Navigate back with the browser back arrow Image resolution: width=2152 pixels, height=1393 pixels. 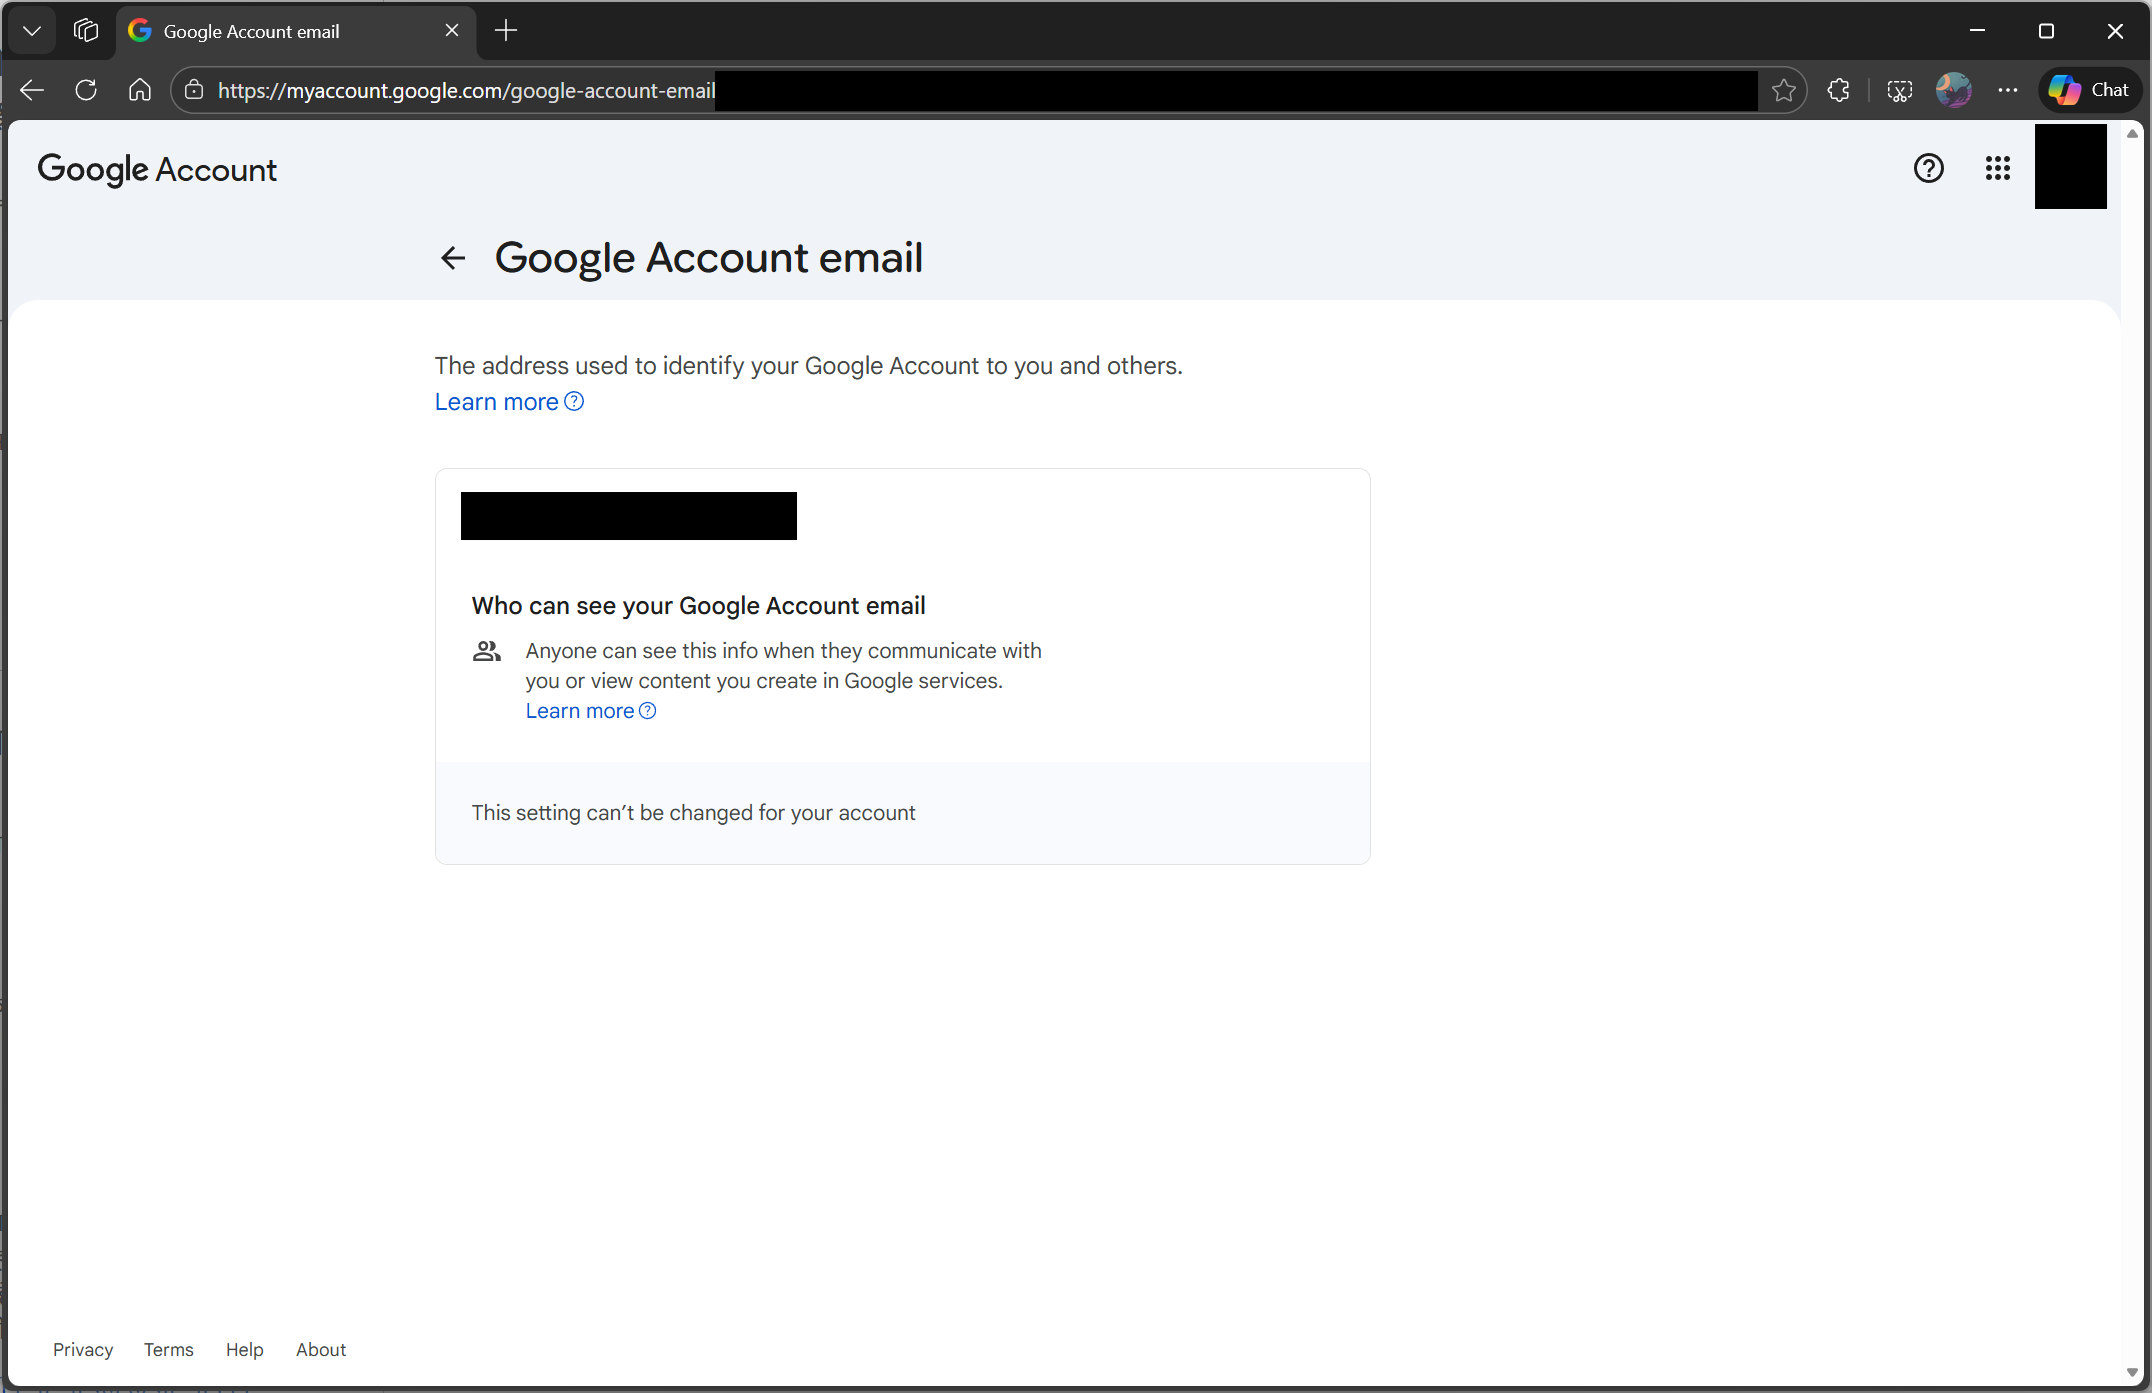[32, 90]
